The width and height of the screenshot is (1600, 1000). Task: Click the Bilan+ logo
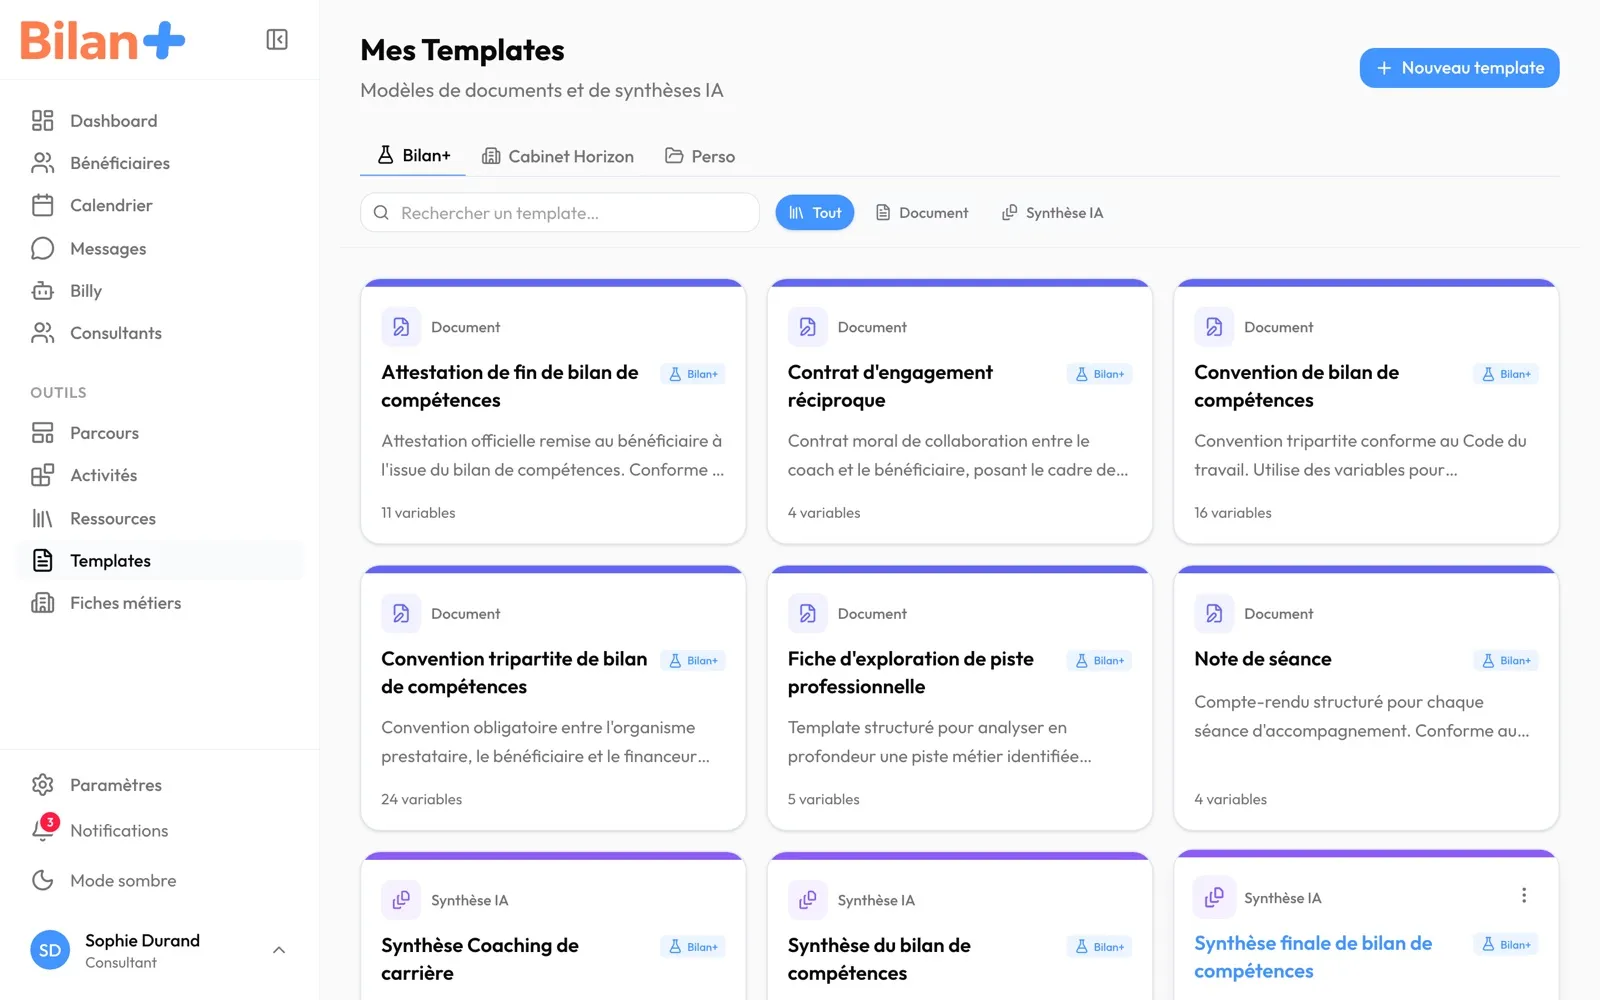click(103, 41)
